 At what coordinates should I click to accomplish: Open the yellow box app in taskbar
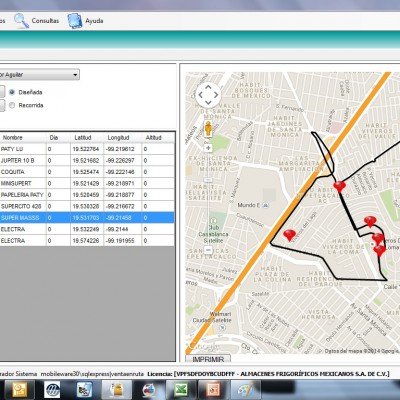pos(116,390)
